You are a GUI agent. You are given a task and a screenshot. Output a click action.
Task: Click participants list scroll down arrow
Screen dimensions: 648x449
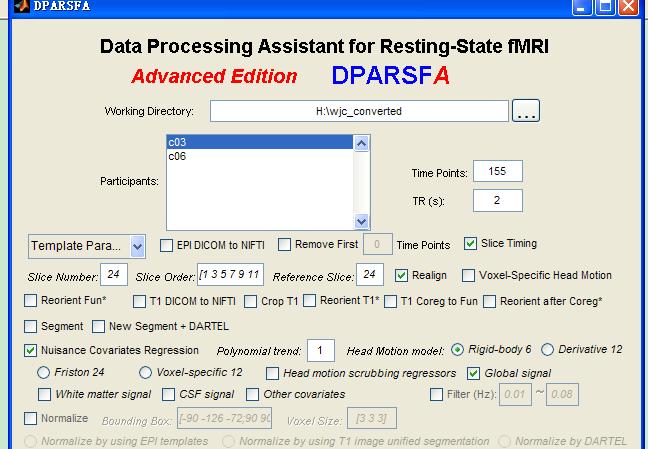362,222
